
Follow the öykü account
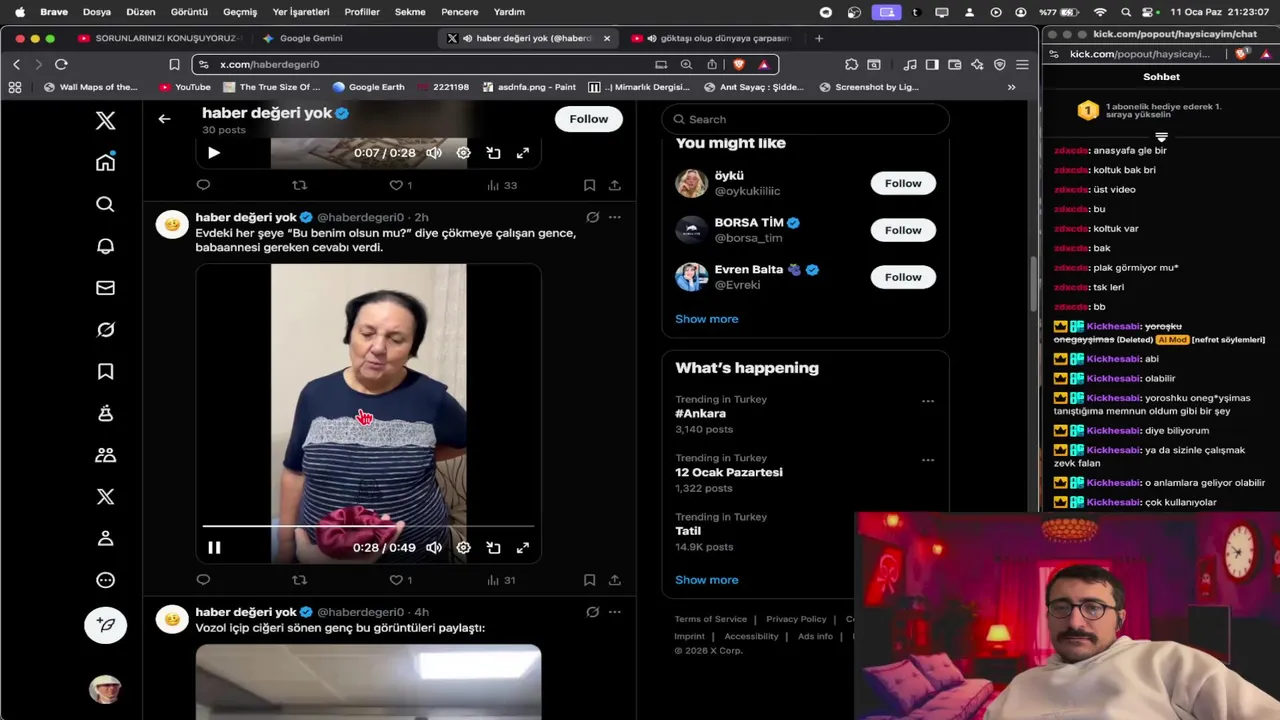902,183
